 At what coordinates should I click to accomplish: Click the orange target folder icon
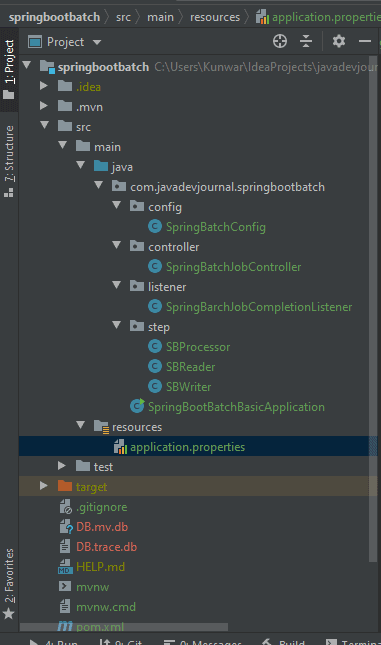pos(65,486)
